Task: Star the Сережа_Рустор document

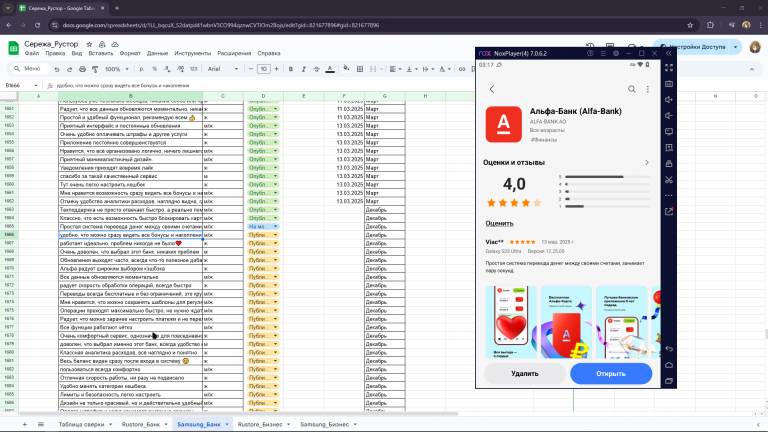Action: [x=89, y=44]
